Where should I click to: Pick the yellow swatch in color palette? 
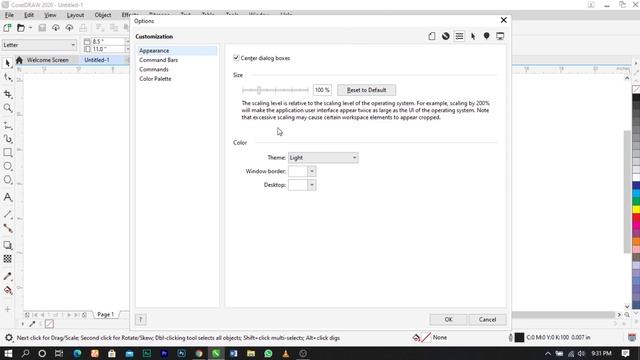coord(636,209)
